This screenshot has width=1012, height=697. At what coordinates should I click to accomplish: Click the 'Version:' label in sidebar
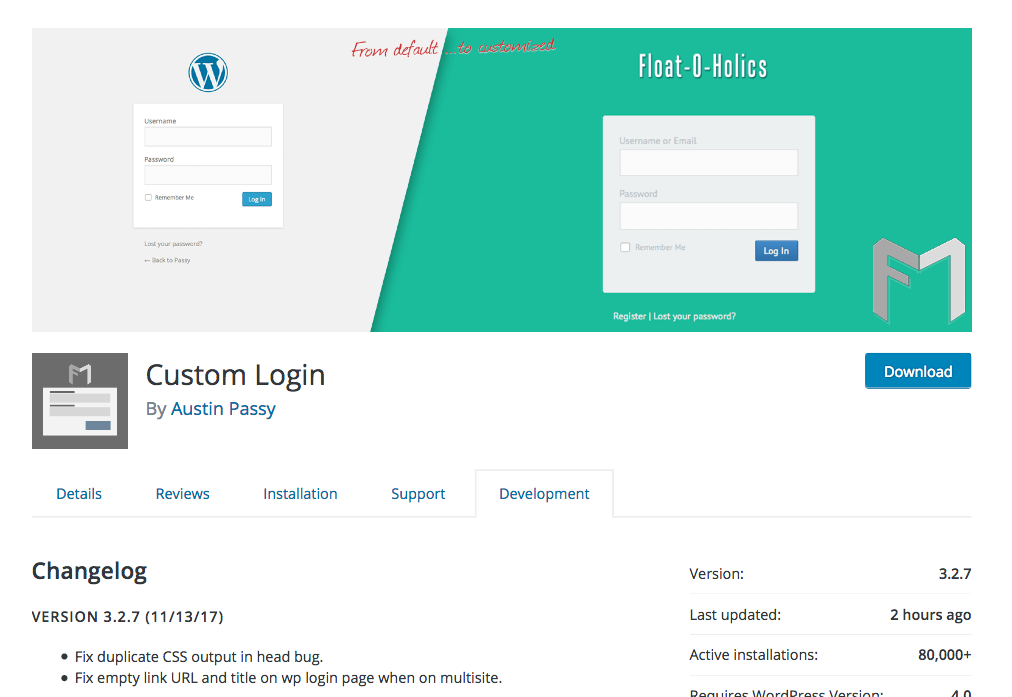click(716, 574)
